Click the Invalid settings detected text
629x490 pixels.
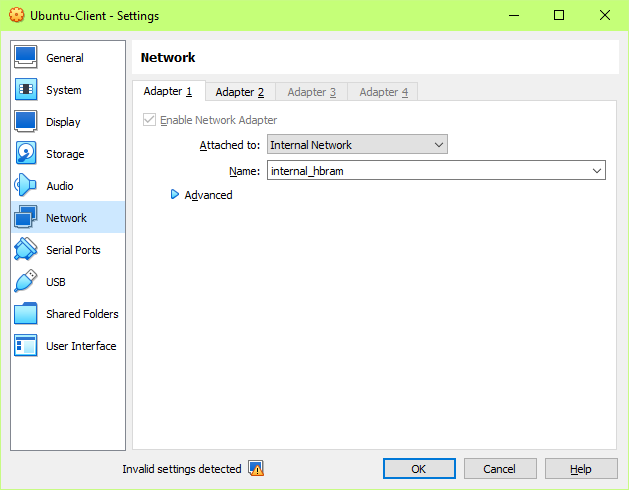(x=182, y=469)
